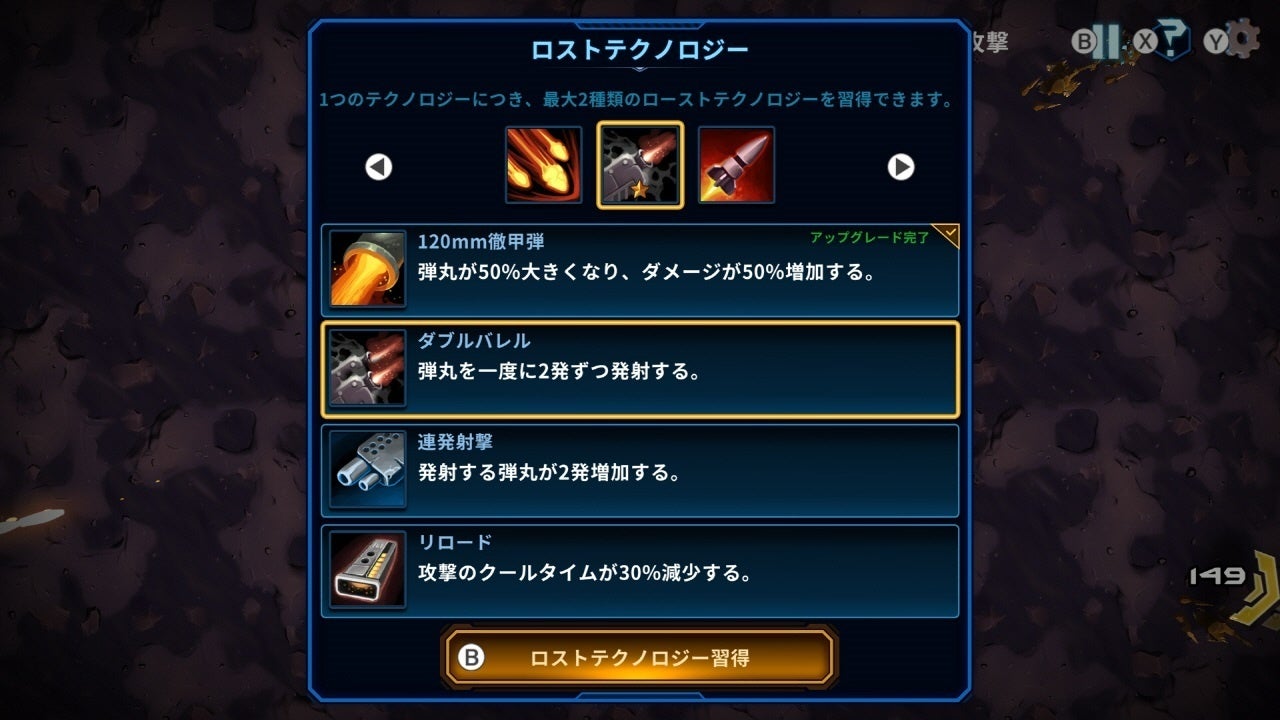Go to next technology with right arrow
The height and width of the screenshot is (720, 1280).
pos(901,167)
